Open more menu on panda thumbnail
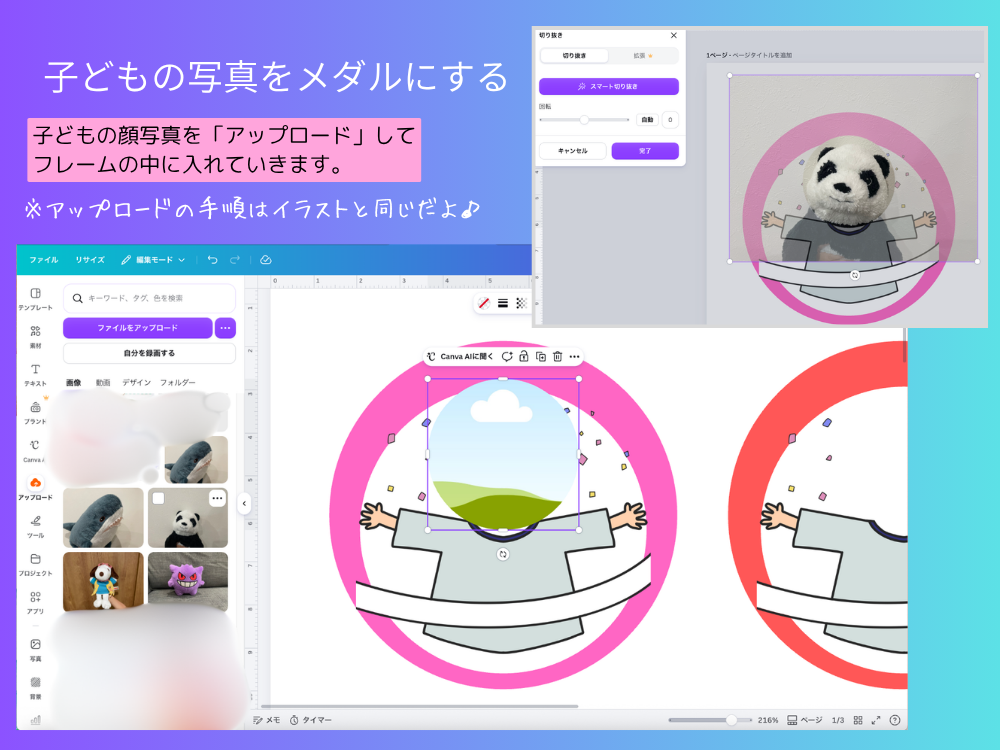Image resolution: width=1000 pixels, height=750 pixels. (217, 498)
